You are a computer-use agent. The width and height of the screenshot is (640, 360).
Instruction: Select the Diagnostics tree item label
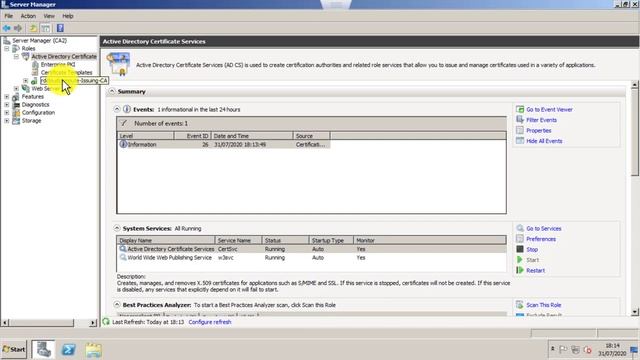coord(36,104)
